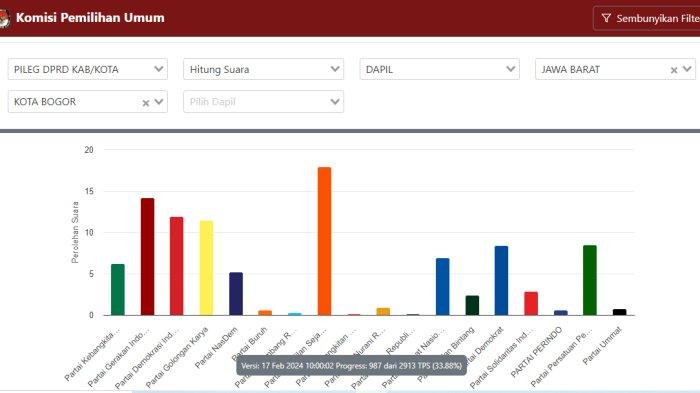This screenshot has width=700, height=393.
Task: Click the dark green Bintang party bar
Action: click(x=472, y=305)
